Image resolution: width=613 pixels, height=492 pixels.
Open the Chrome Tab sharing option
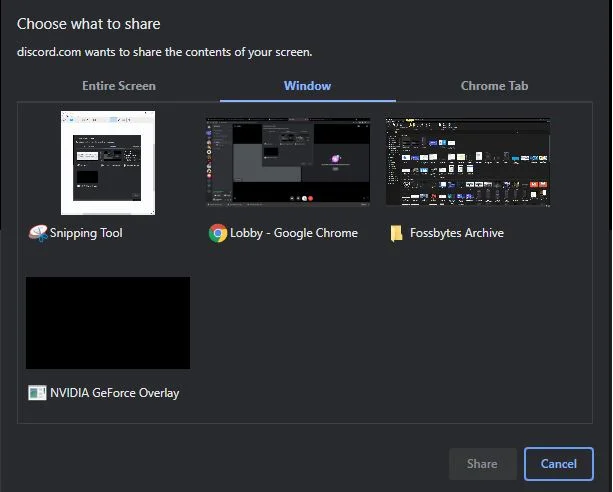click(x=494, y=86)
